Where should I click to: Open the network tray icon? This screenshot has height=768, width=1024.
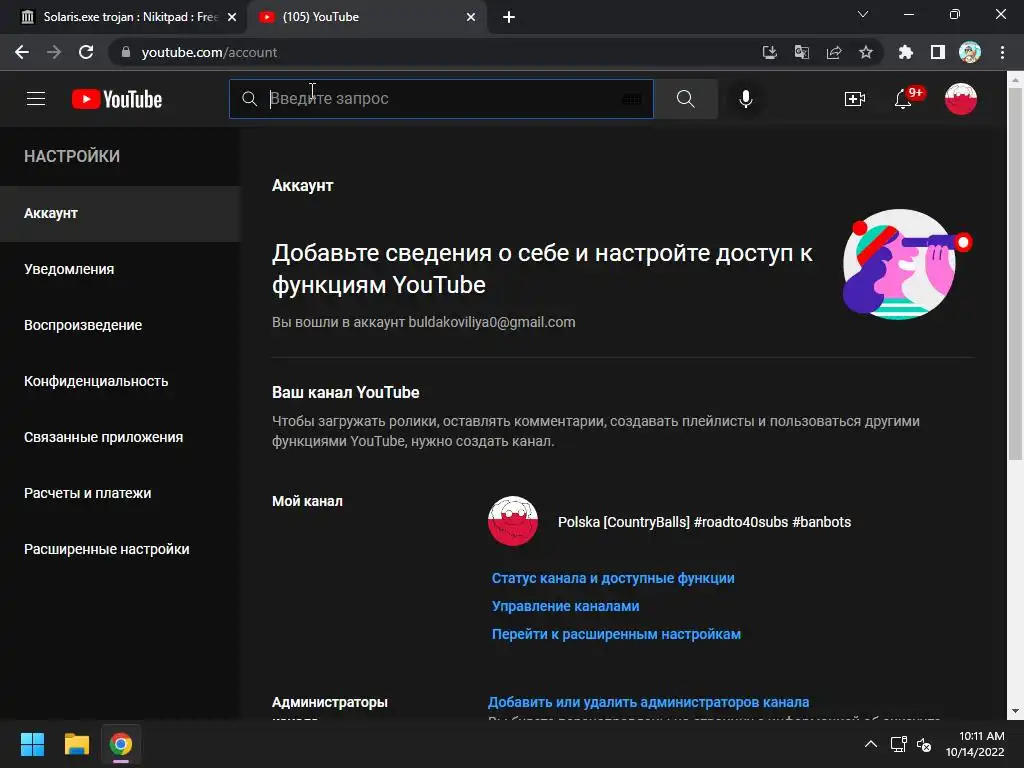click(x=899, y=744)
